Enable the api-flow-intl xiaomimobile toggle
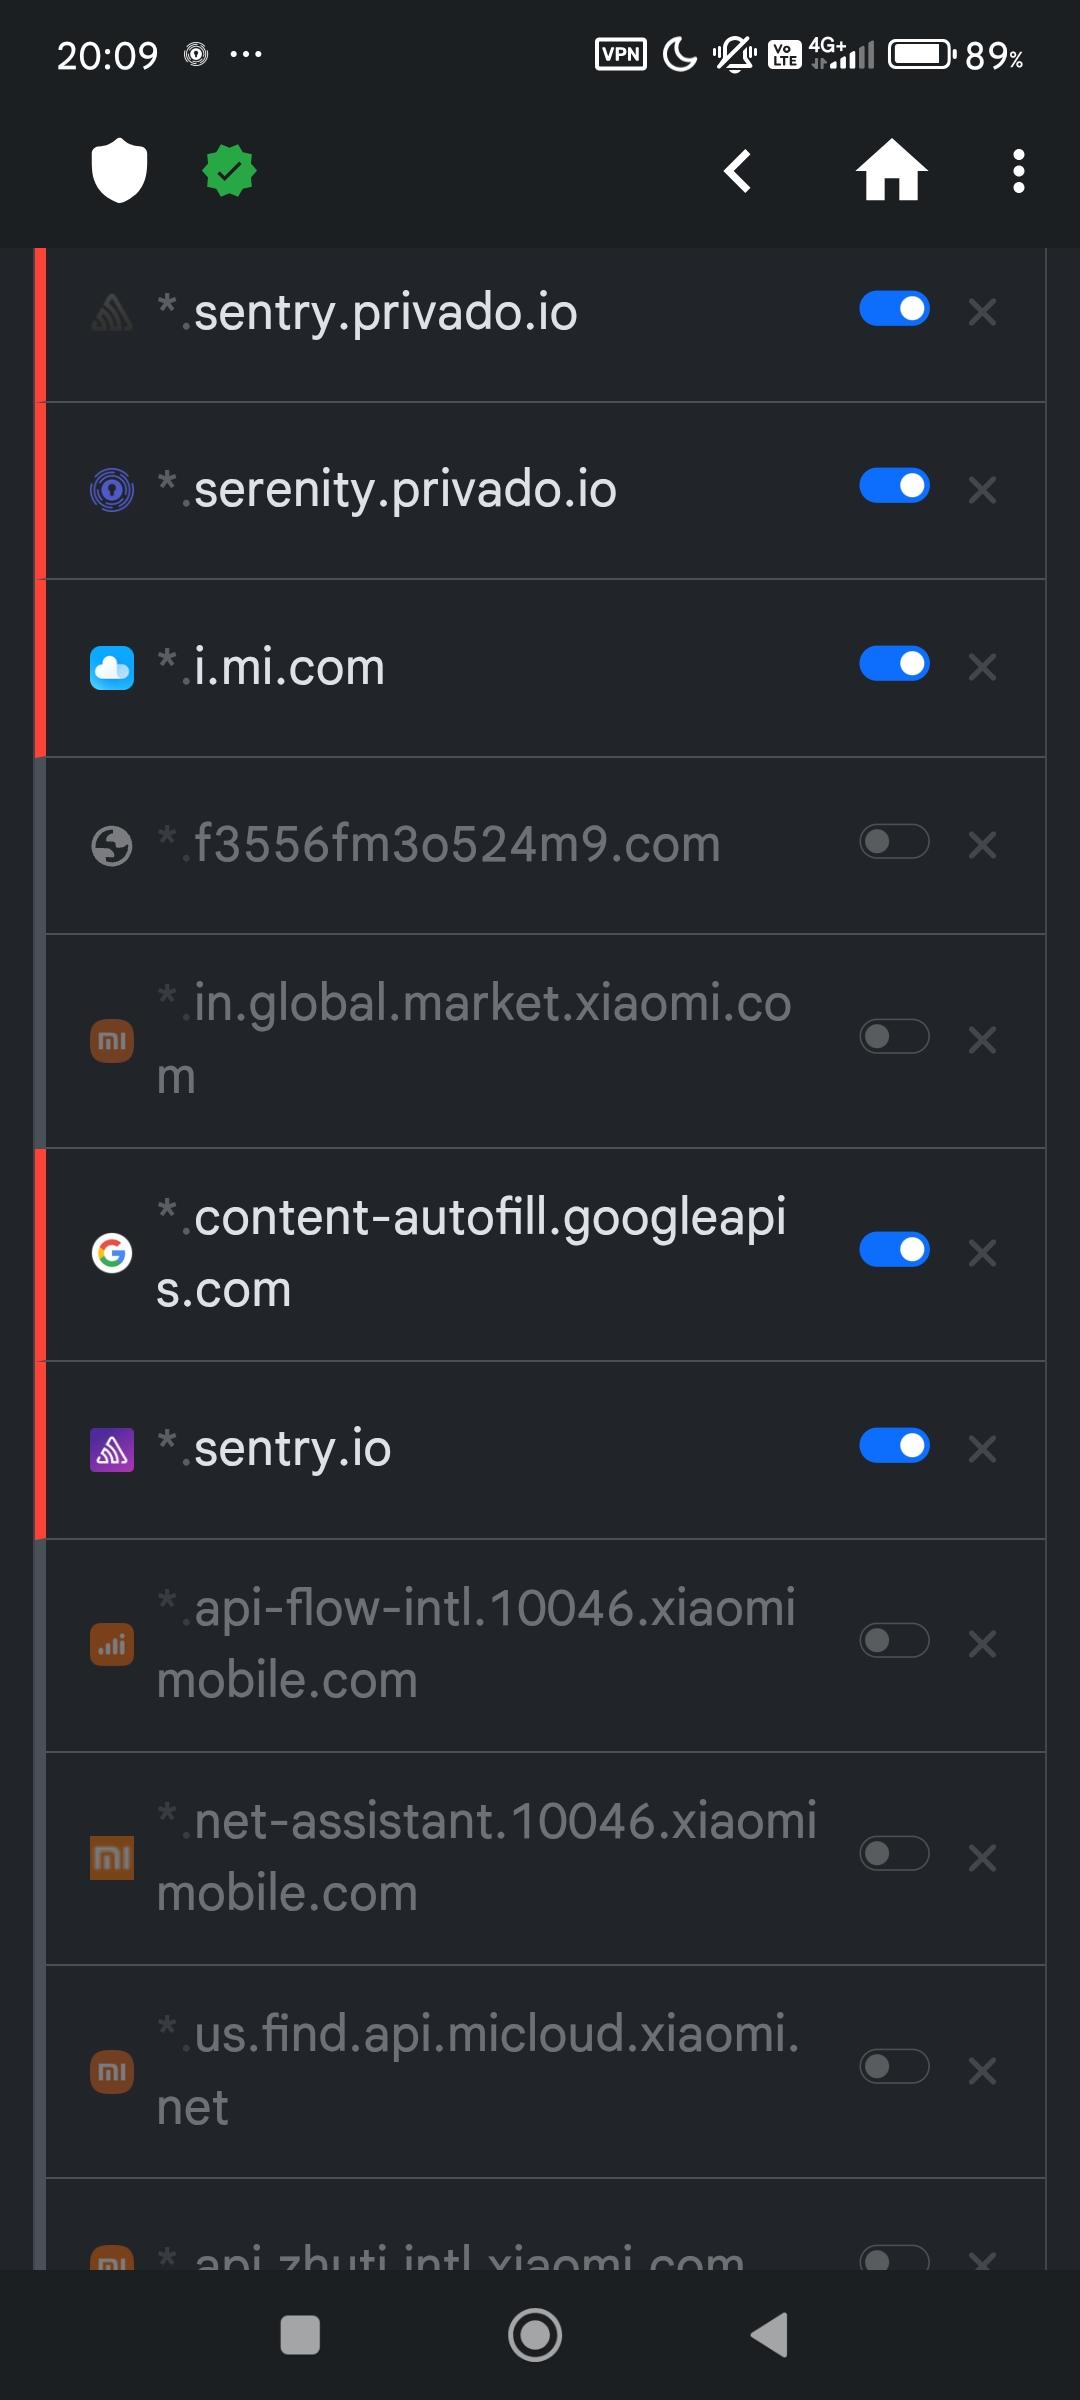This screenshot has width=1080, height=2400. [894, 1641]
